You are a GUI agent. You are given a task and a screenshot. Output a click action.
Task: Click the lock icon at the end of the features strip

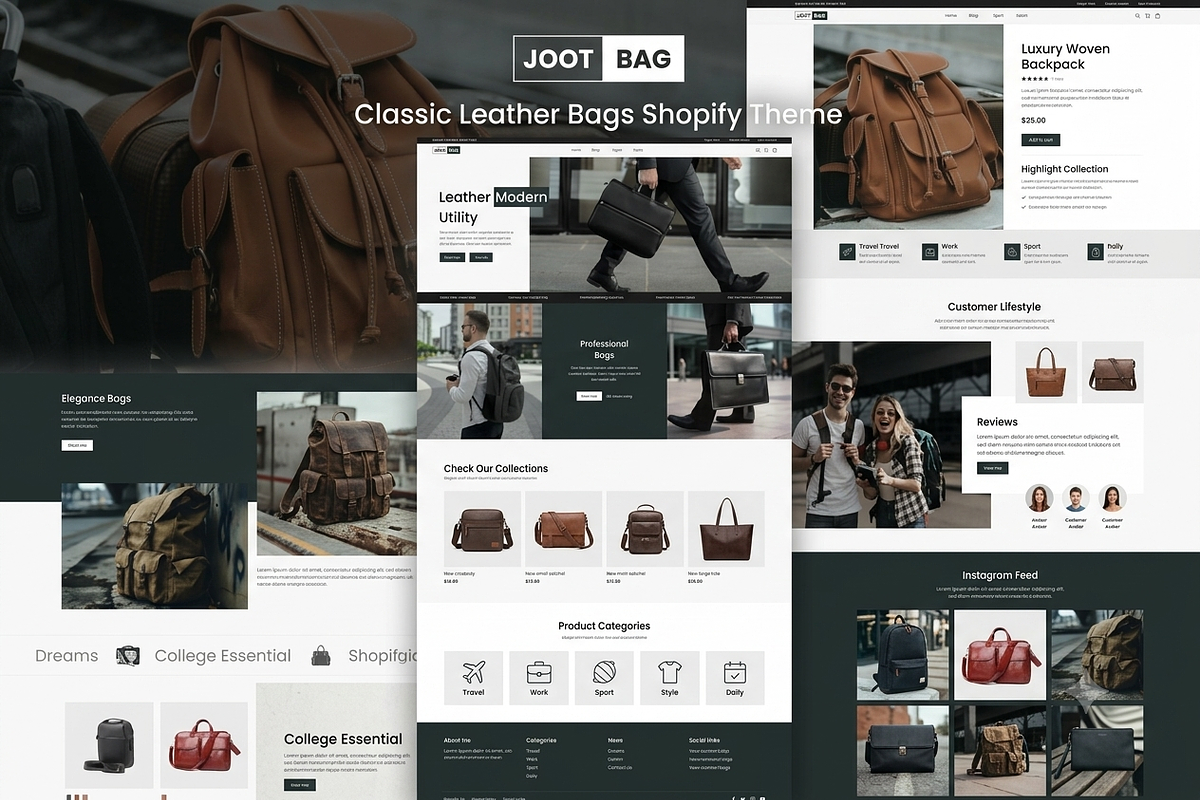pos(1095,252)
